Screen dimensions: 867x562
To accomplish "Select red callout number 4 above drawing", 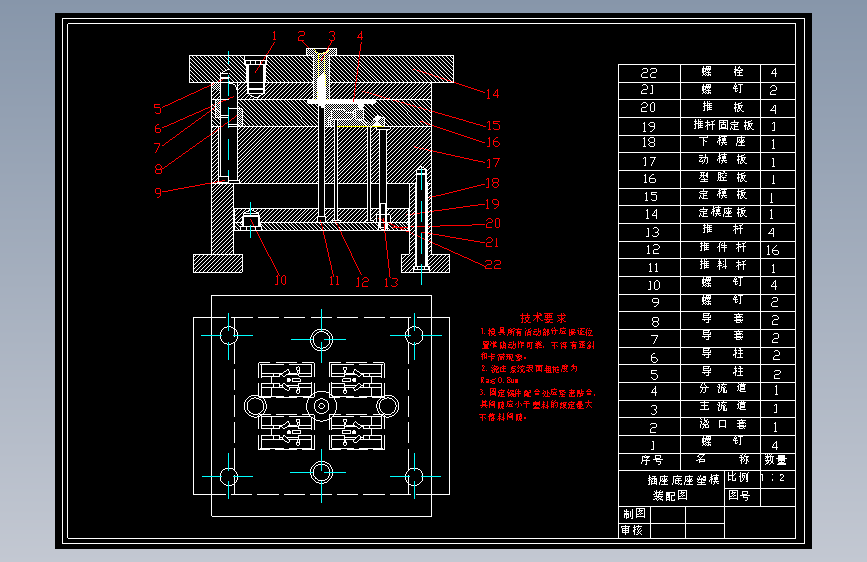I will [360, 36].
